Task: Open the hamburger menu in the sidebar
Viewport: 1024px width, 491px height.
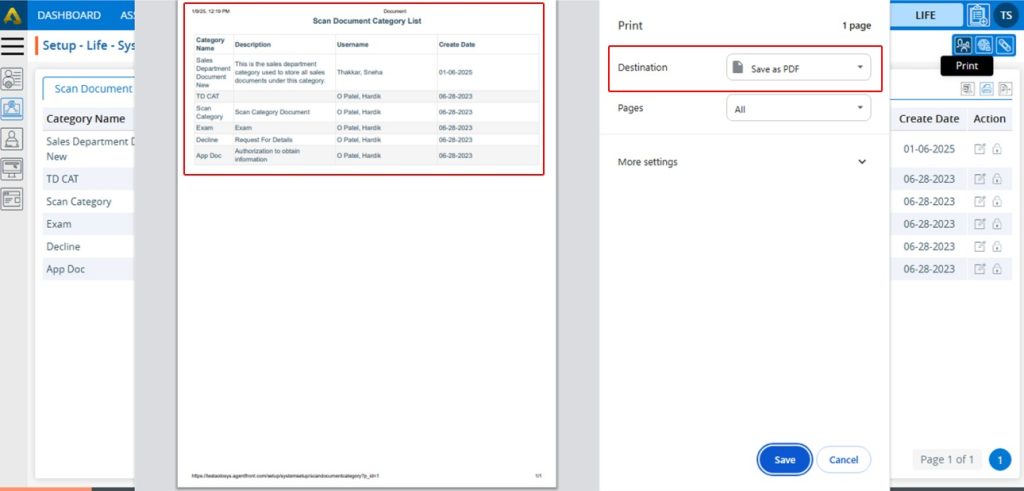Action: (13, 46)
